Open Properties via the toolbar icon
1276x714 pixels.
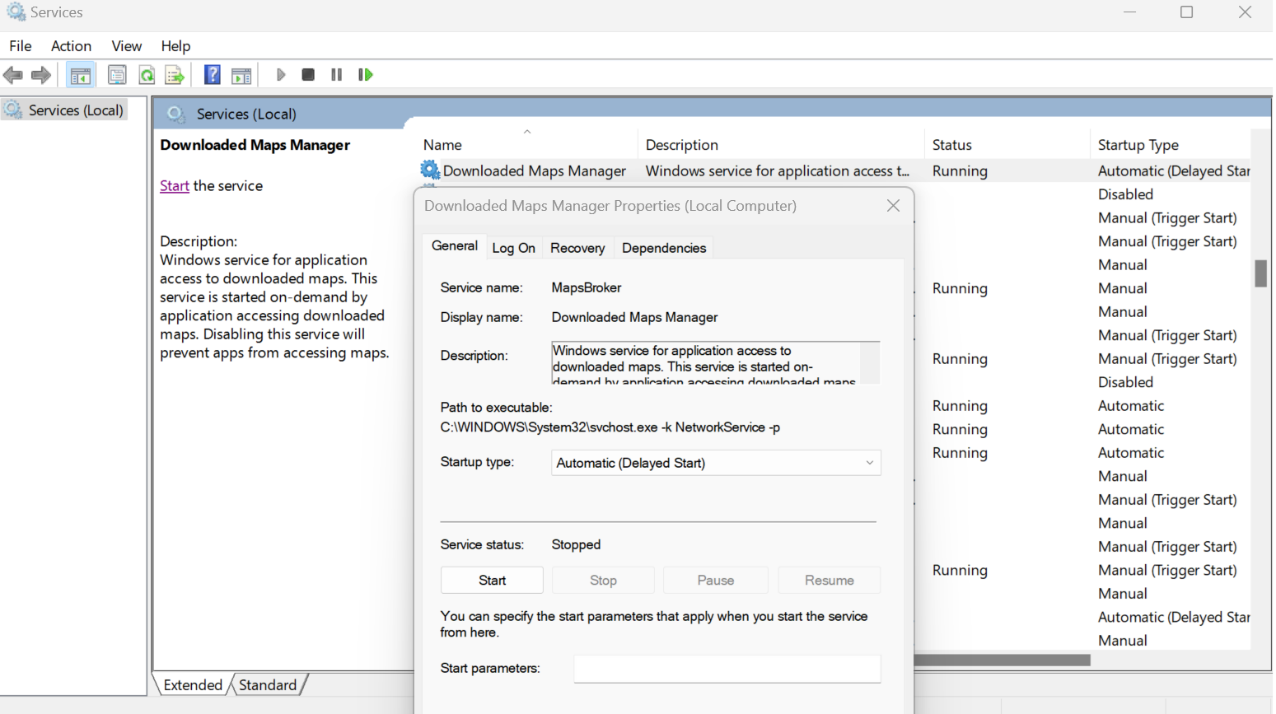point(117,75)
